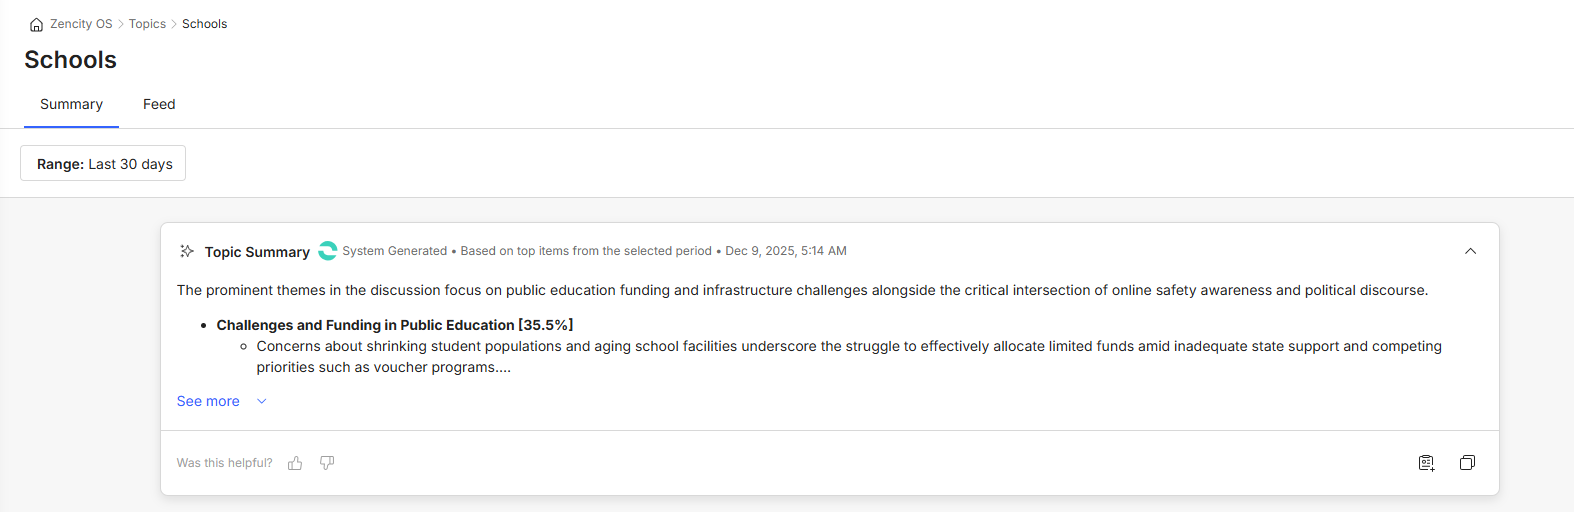Image resolution: width=1574 pixels, height=512 pixels.
Task: Click the teal Zencity System Generated logo
Action: pos(327,251)
